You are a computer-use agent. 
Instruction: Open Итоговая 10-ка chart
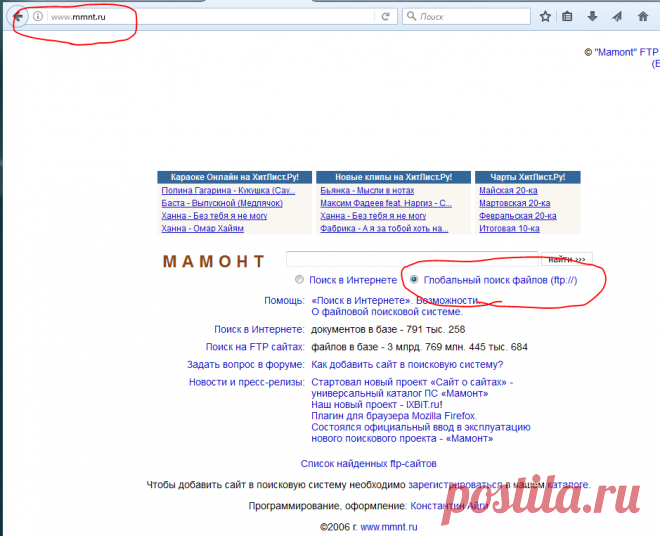509,228
